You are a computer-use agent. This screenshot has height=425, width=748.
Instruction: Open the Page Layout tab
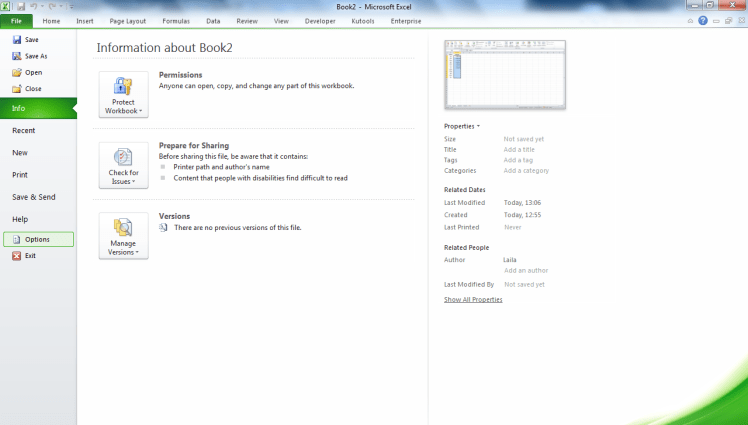coord(128,20)
